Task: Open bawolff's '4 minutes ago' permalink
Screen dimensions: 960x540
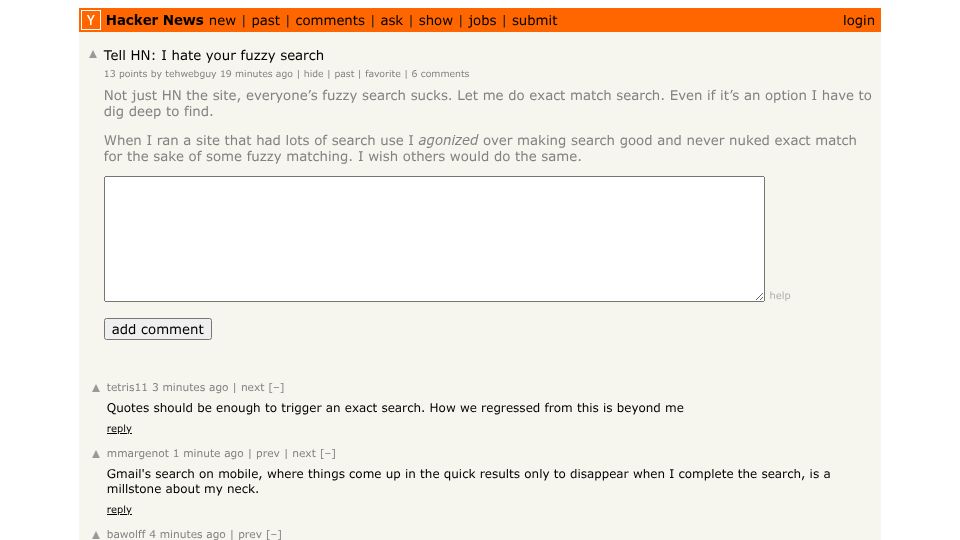Action: [187, 534]
